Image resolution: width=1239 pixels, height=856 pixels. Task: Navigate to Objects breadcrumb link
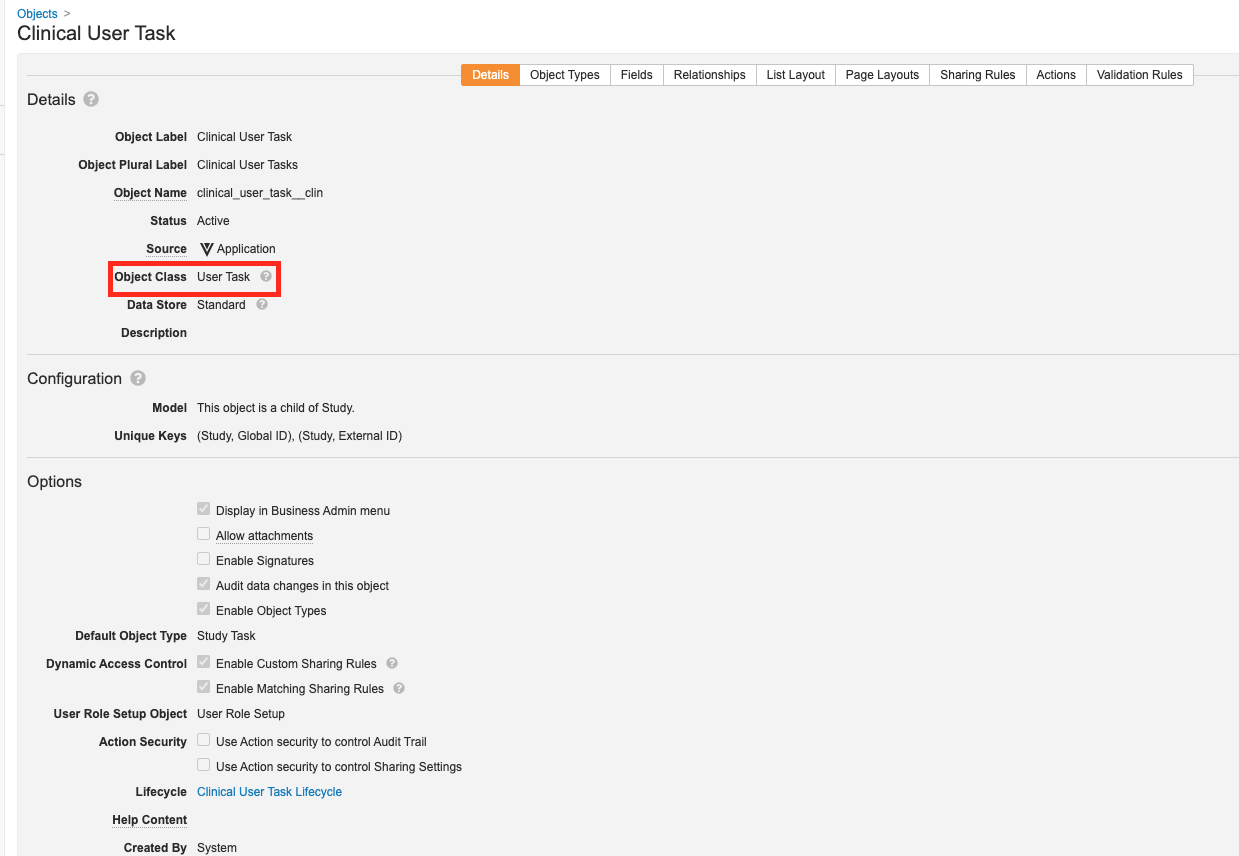tap(37, 14)
